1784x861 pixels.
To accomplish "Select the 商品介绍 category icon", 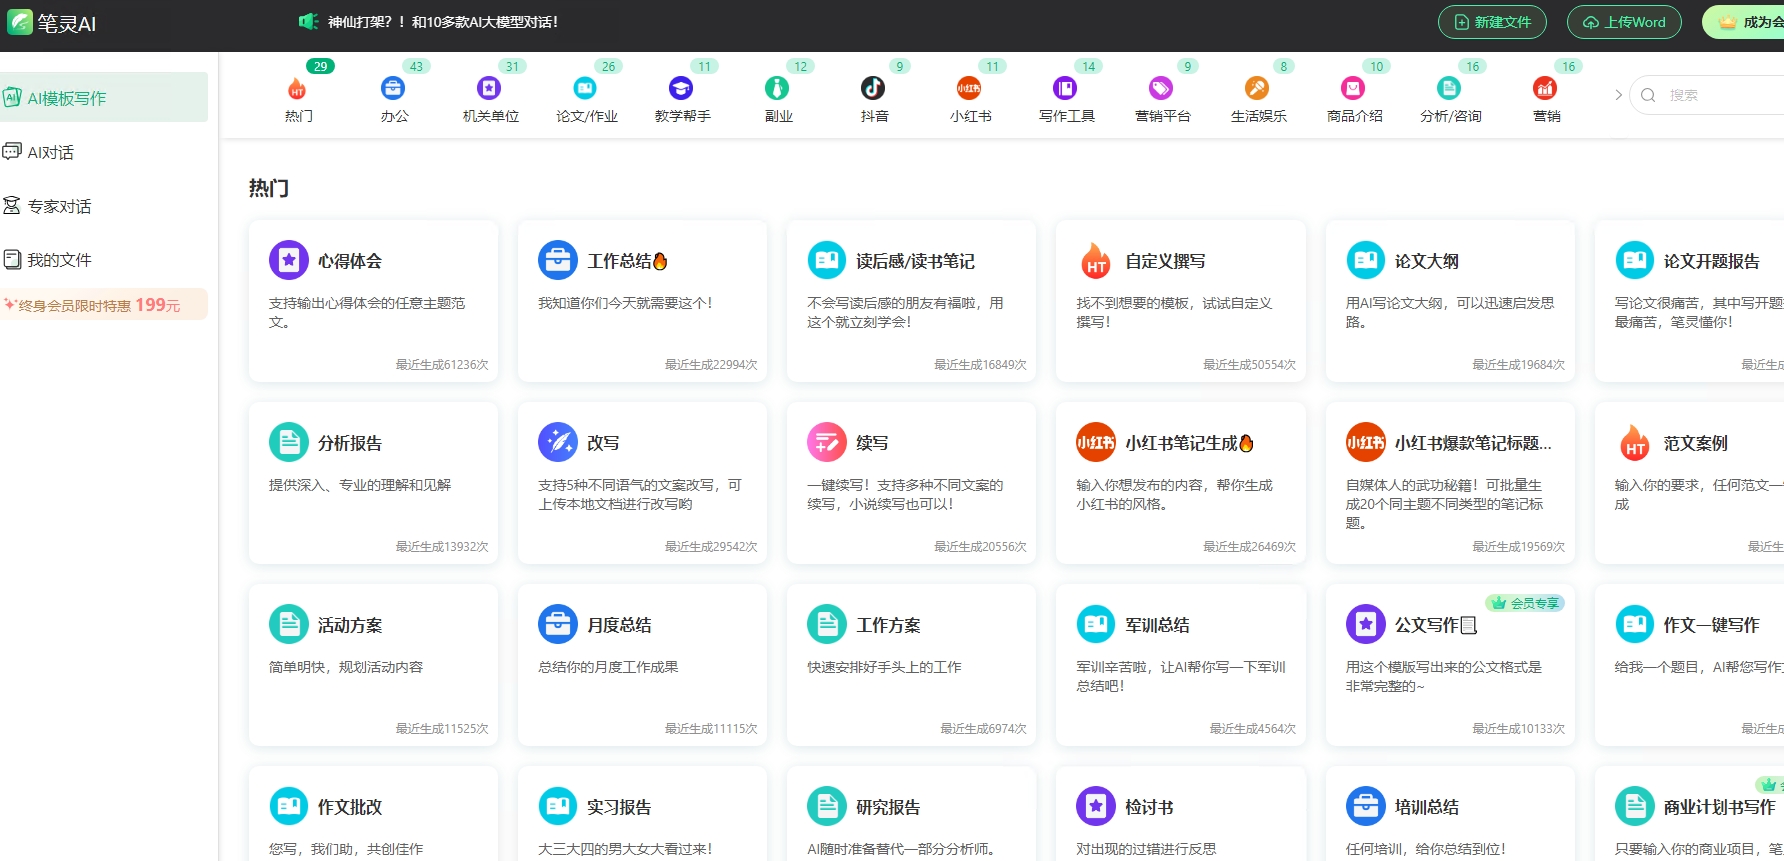I will coord(1353,89).
